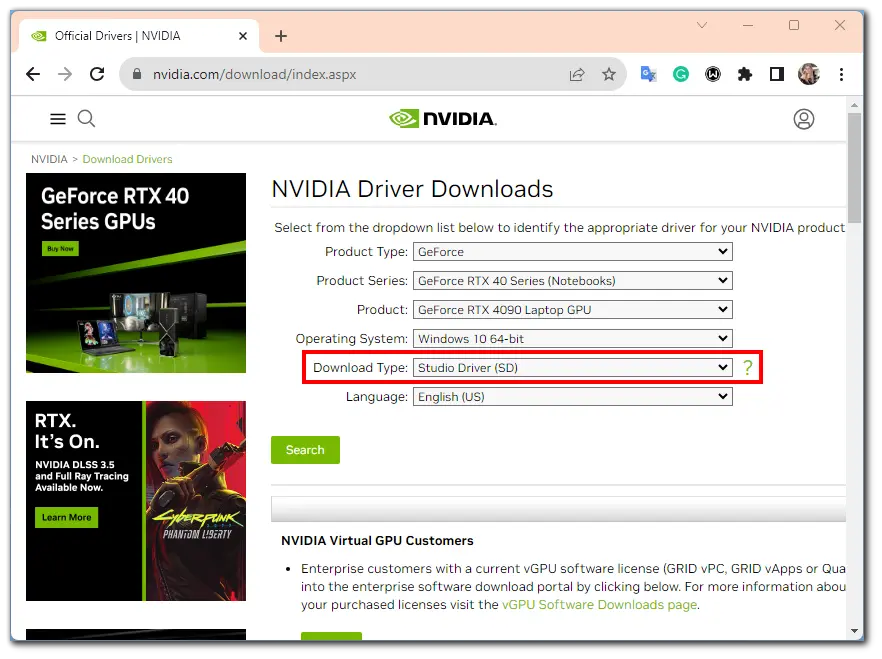The image size is (882, 659).
Task: Click the NVIDIA logo
Action: point(443,119)
